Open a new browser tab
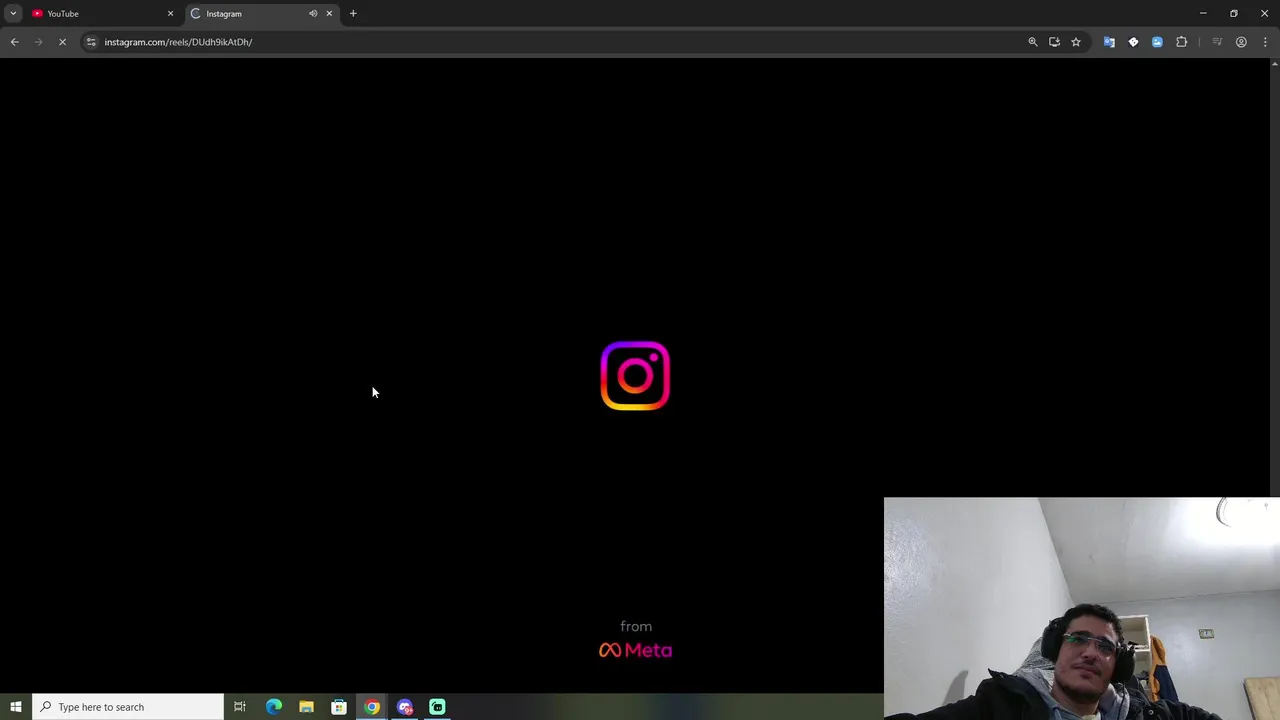Screen dimensions: 1280x720 (353, 14)
